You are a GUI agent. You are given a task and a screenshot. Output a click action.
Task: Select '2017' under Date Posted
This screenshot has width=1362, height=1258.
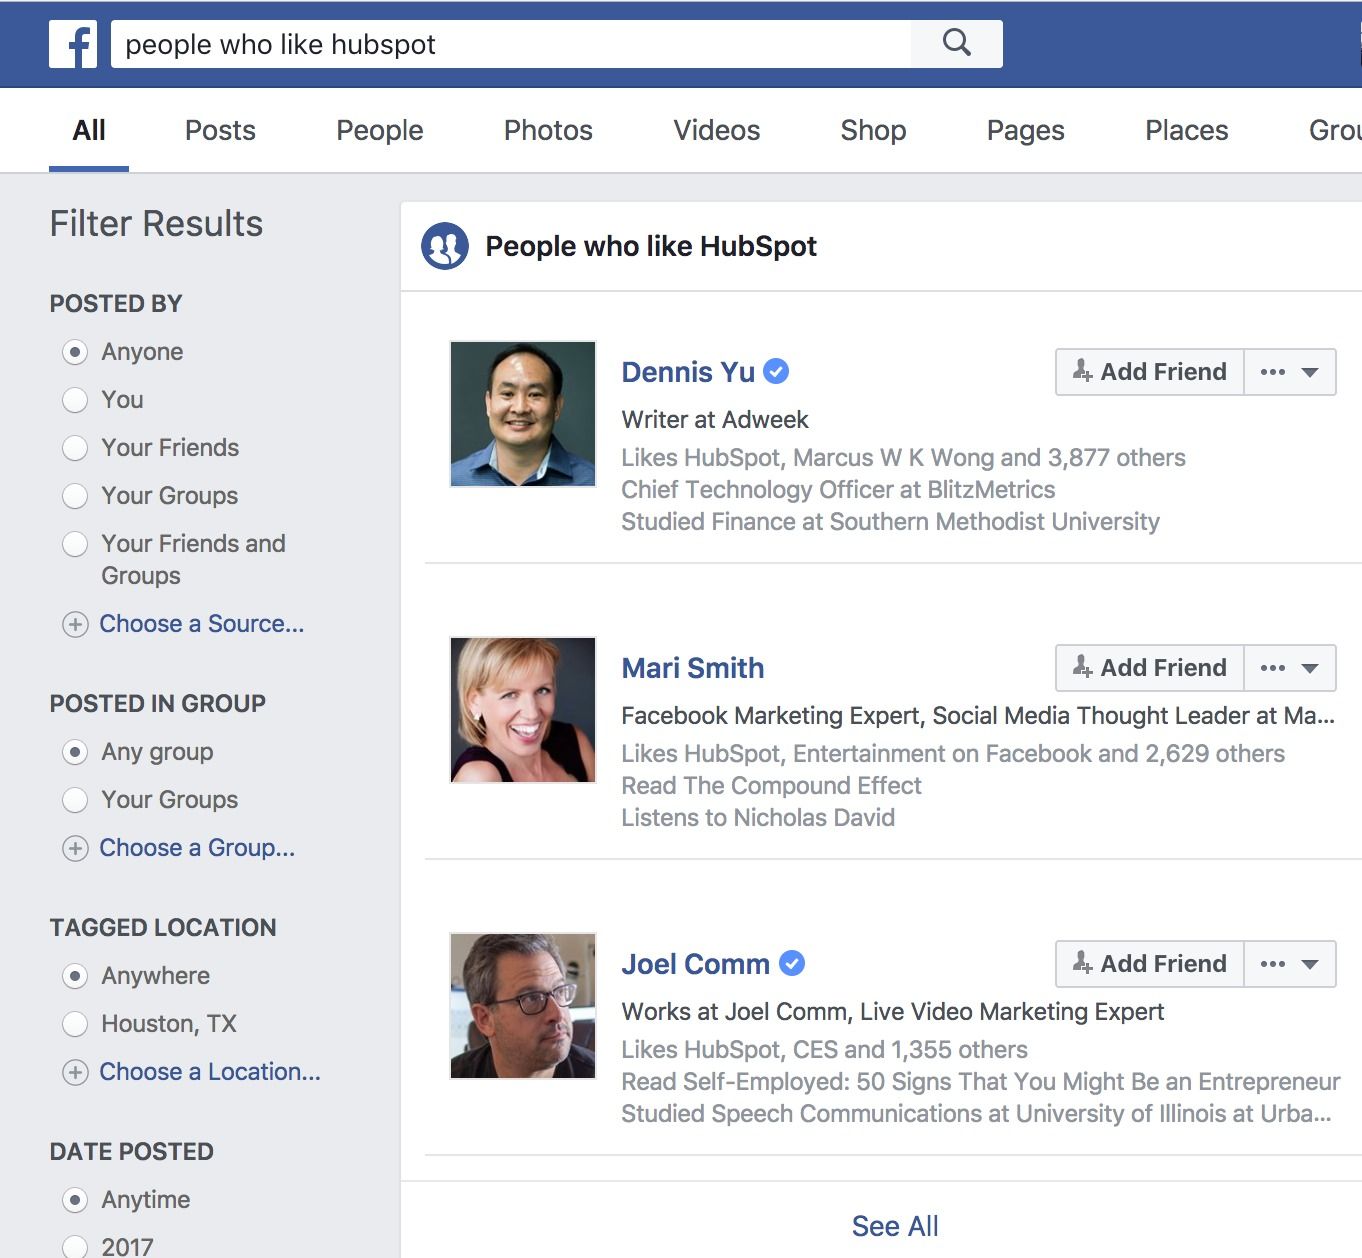click(76, 1246)
